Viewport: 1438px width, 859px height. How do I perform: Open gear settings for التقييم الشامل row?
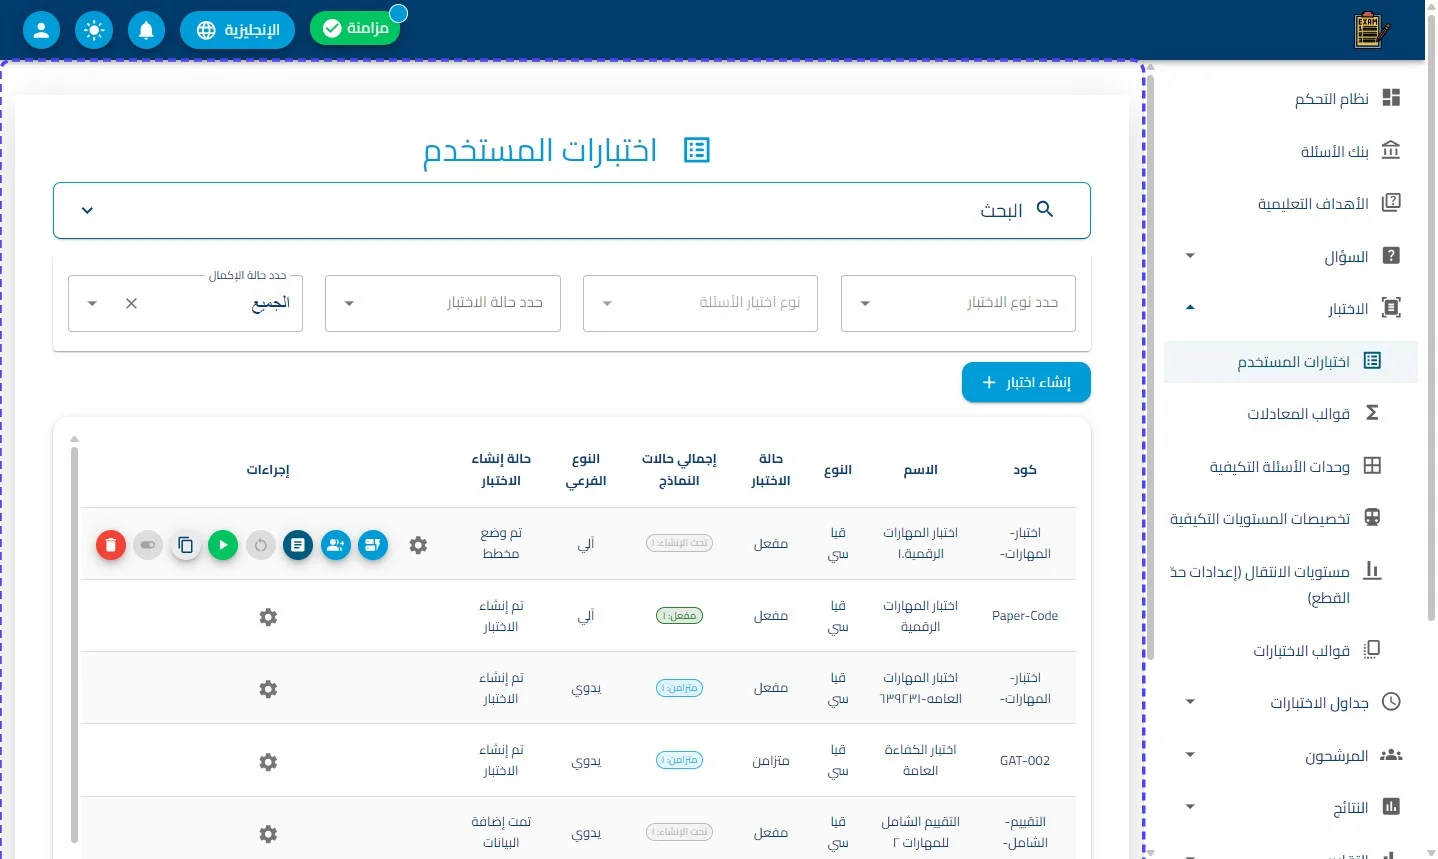tap(268, 834)
